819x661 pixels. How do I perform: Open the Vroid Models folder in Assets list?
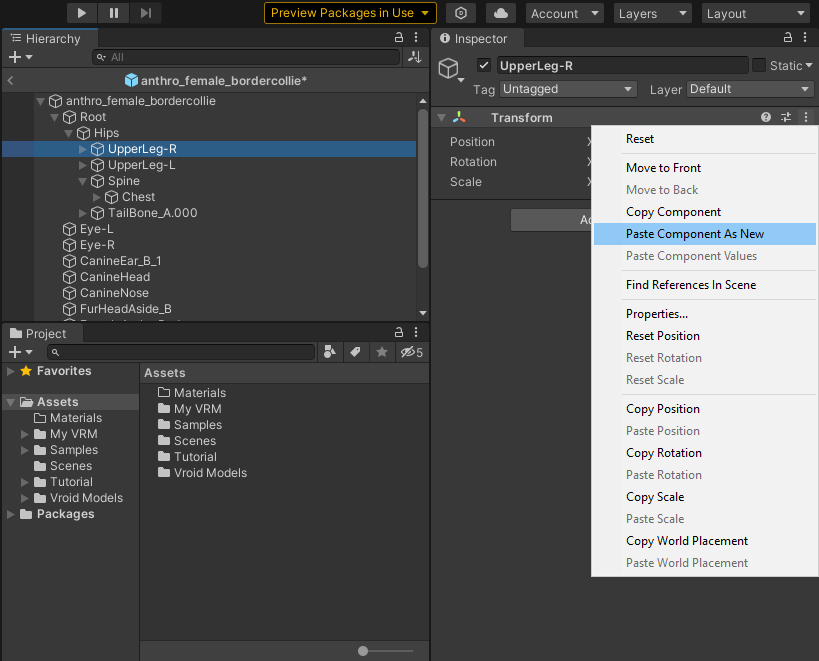(203, 473)
